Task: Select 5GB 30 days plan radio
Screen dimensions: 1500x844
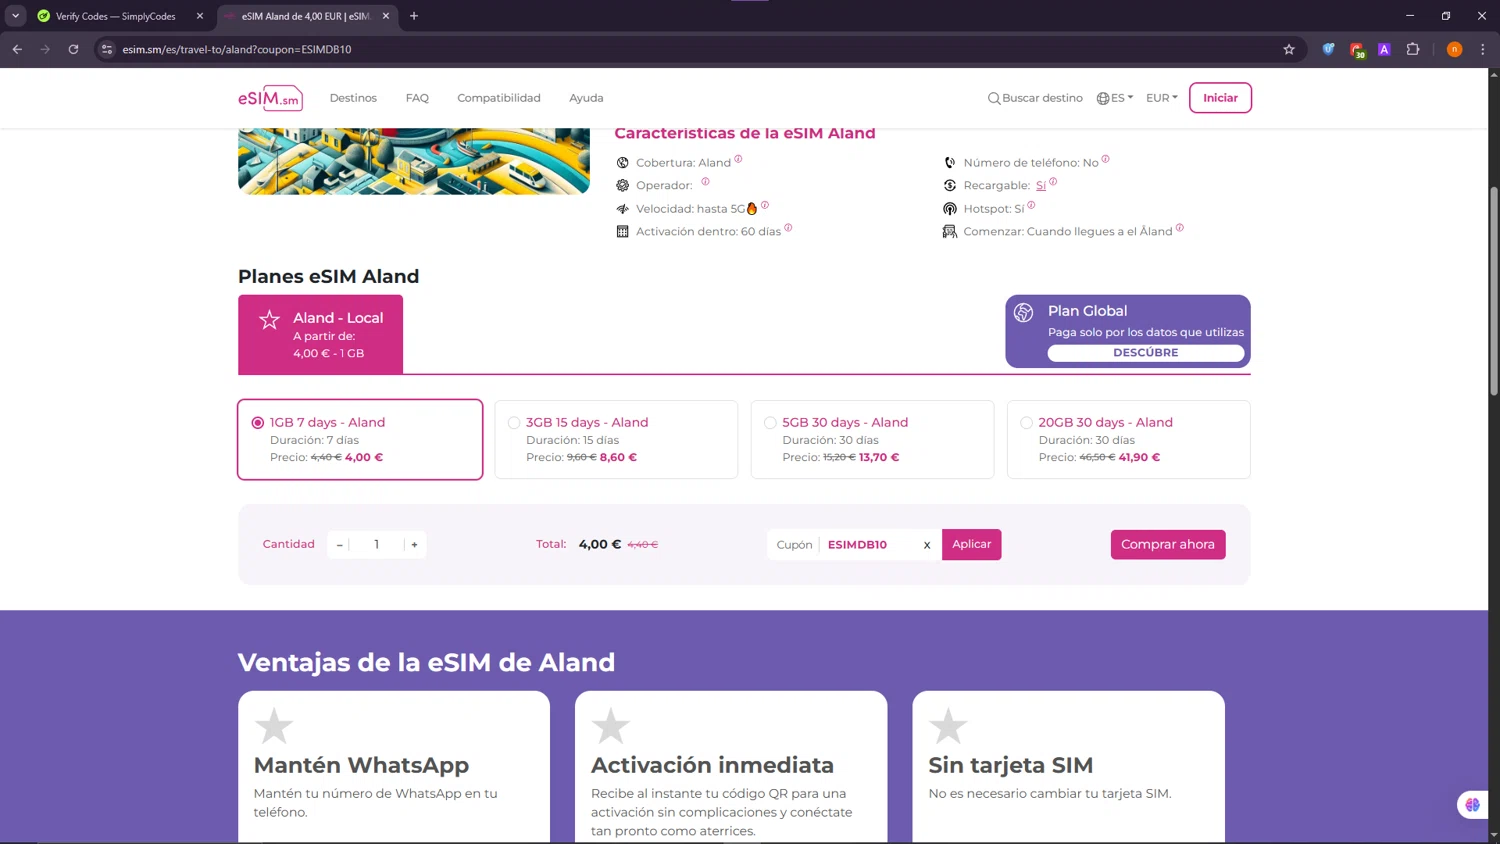Action: tap(770, 423)
